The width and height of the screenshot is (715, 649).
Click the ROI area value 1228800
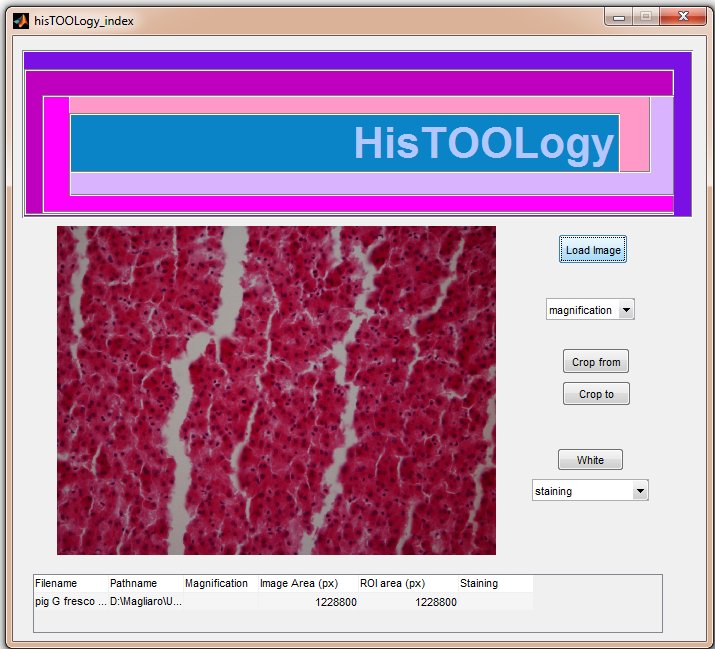point(408,602)
